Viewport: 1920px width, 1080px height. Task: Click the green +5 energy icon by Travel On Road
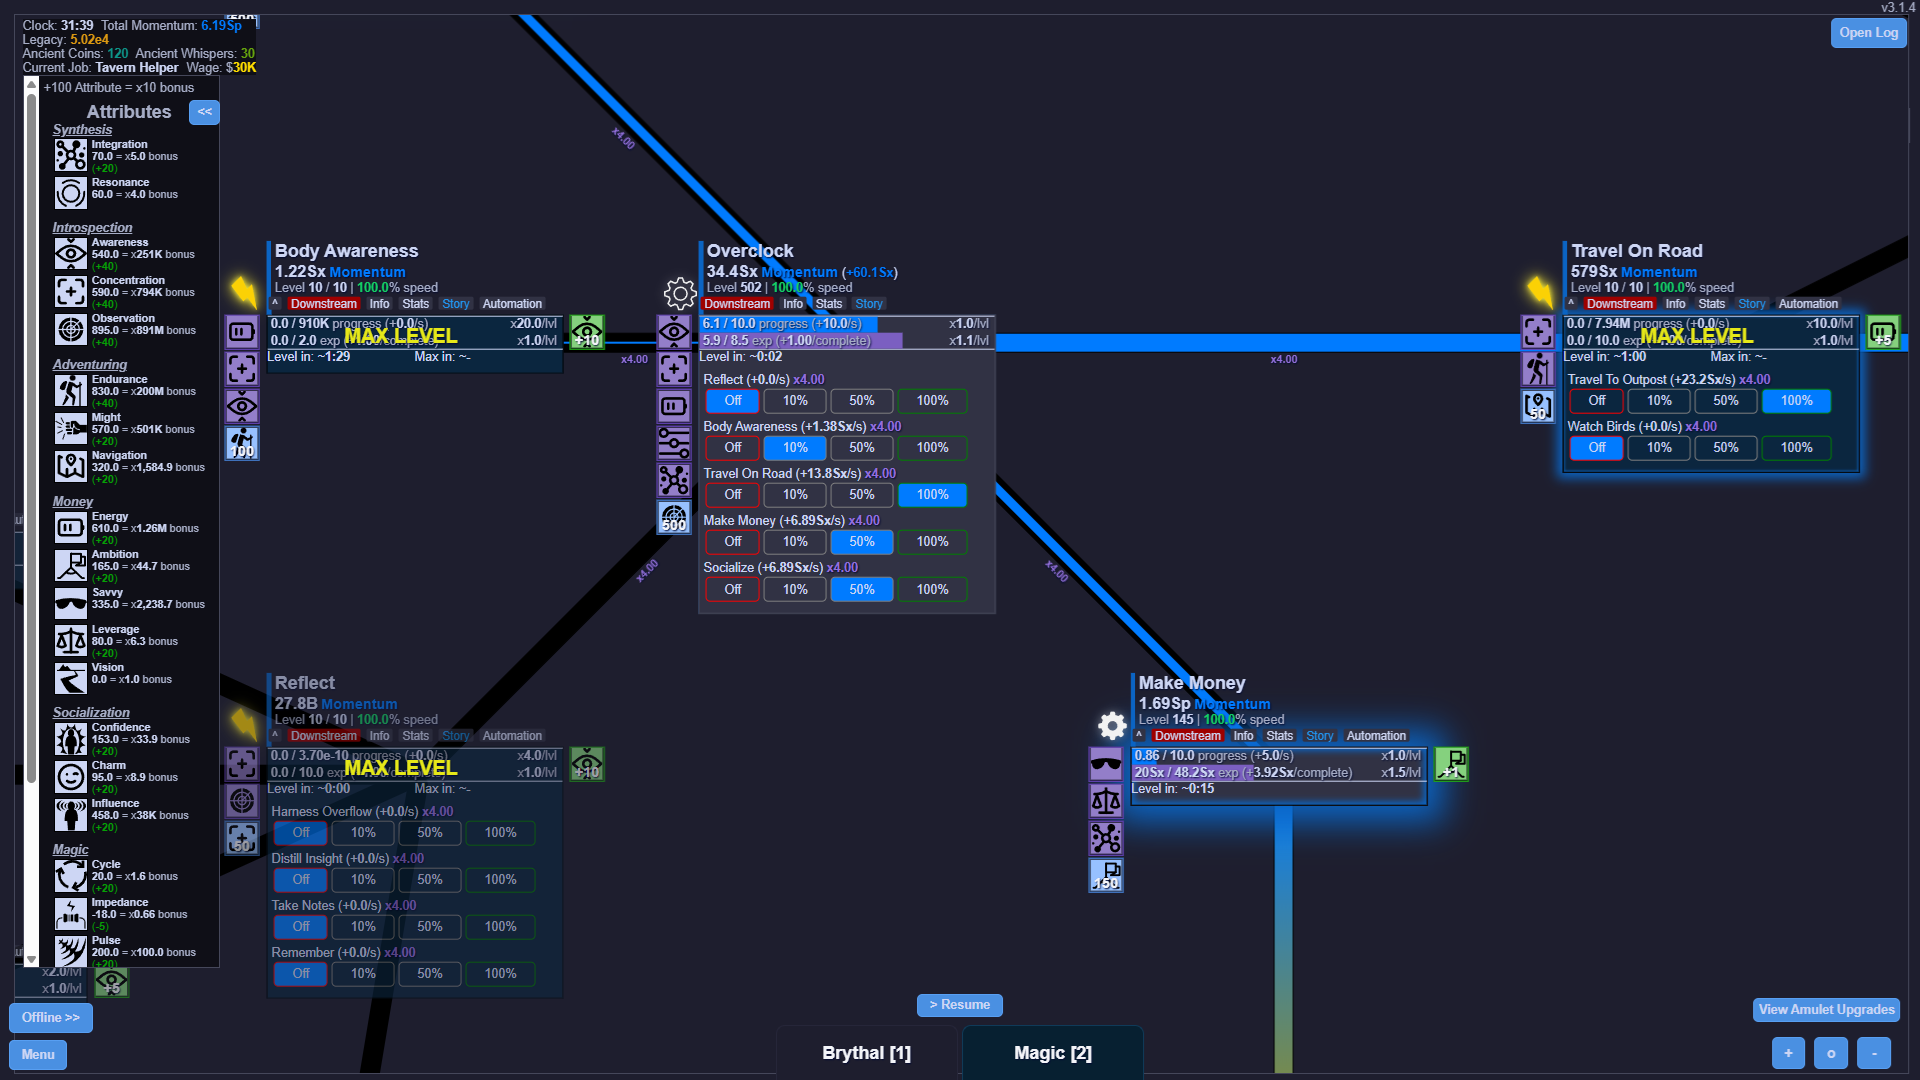pyautogui.click(x=1883, y=332)
